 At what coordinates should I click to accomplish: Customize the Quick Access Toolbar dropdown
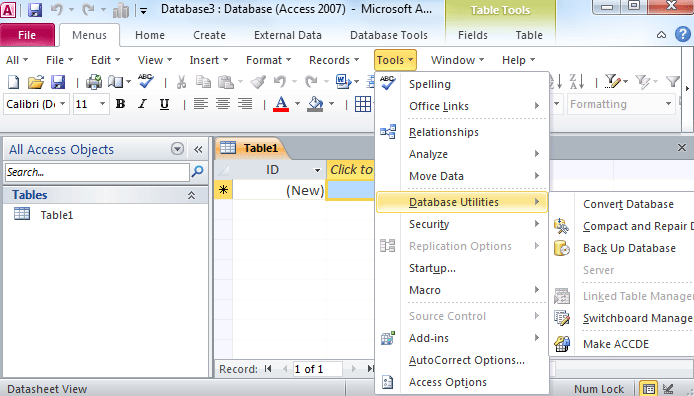143,11
